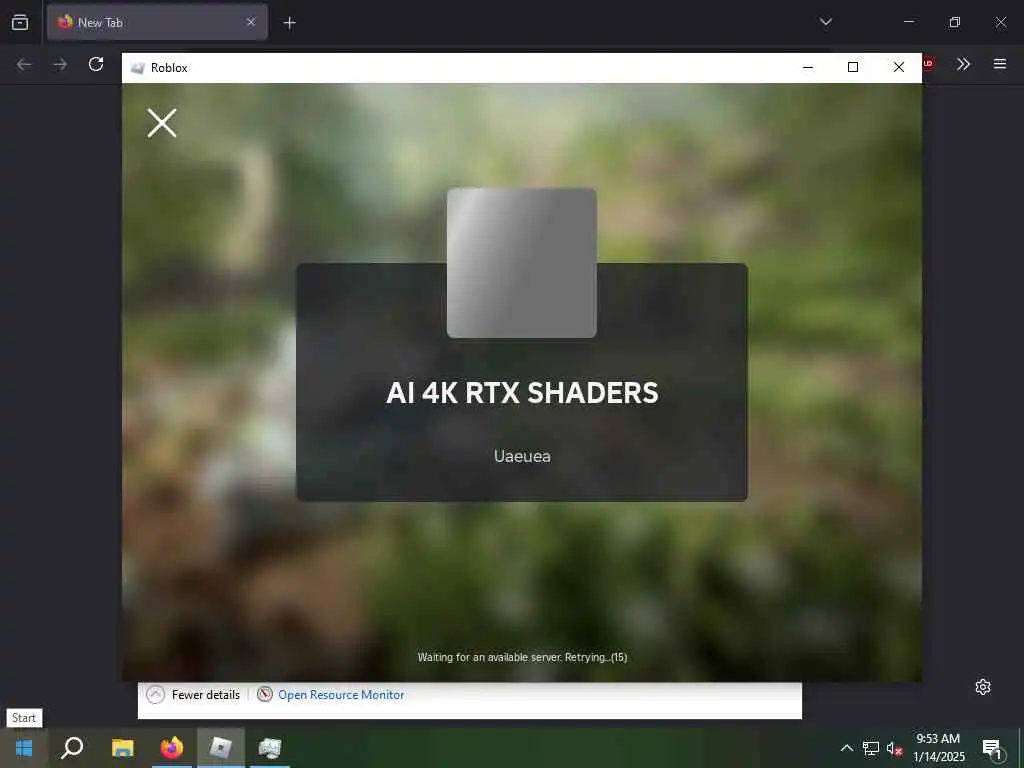Click the AI 4K RTX SHADERS title

pyautogui.click(x=522, y=392)
